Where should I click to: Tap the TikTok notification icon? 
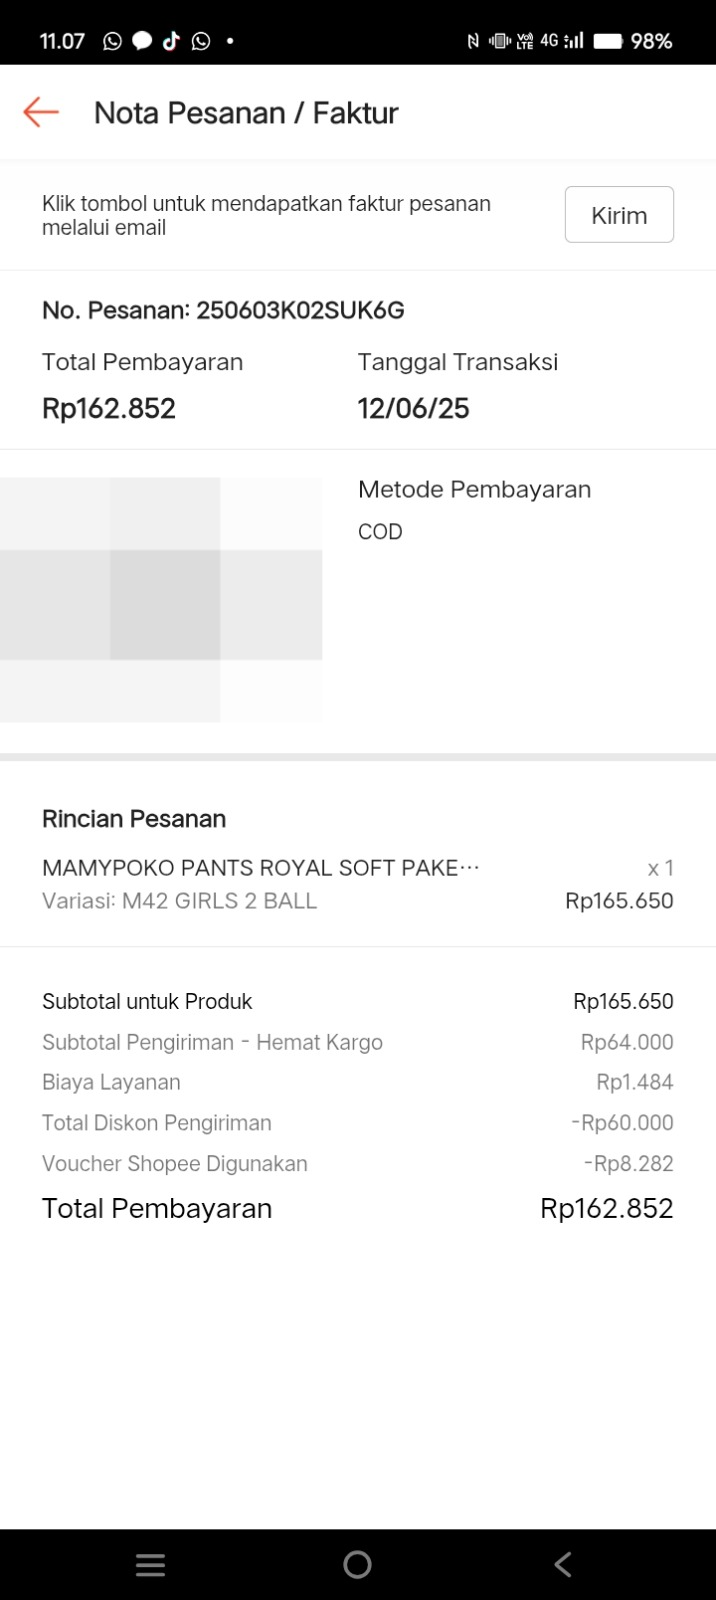(171, 41)
